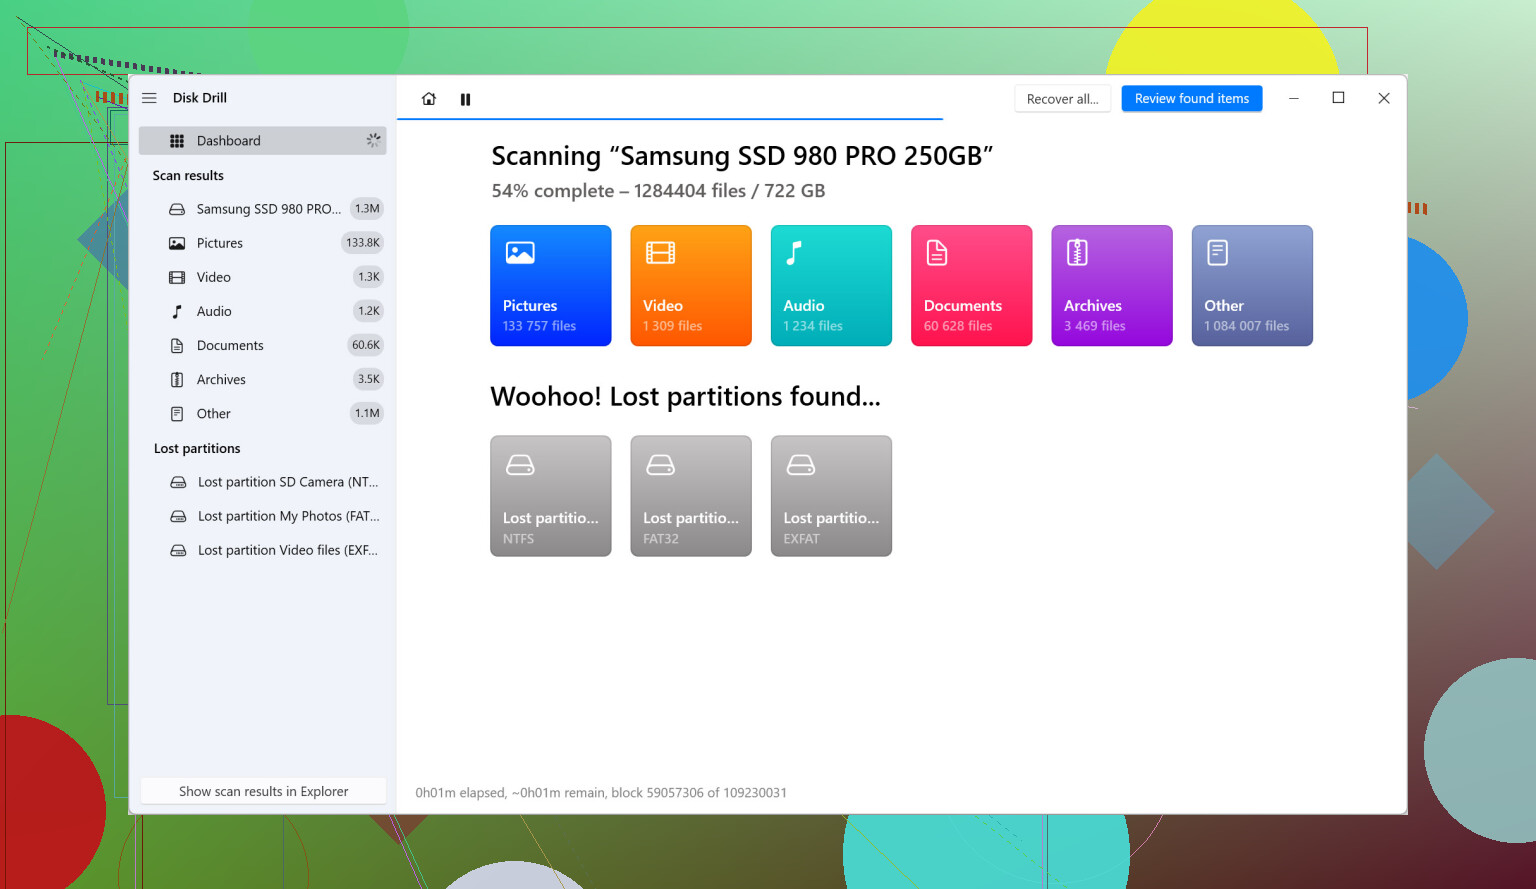Click the 60.6K badge on Documents row
Viewport: 1536px width, 889px height.
tap(366, 345)
